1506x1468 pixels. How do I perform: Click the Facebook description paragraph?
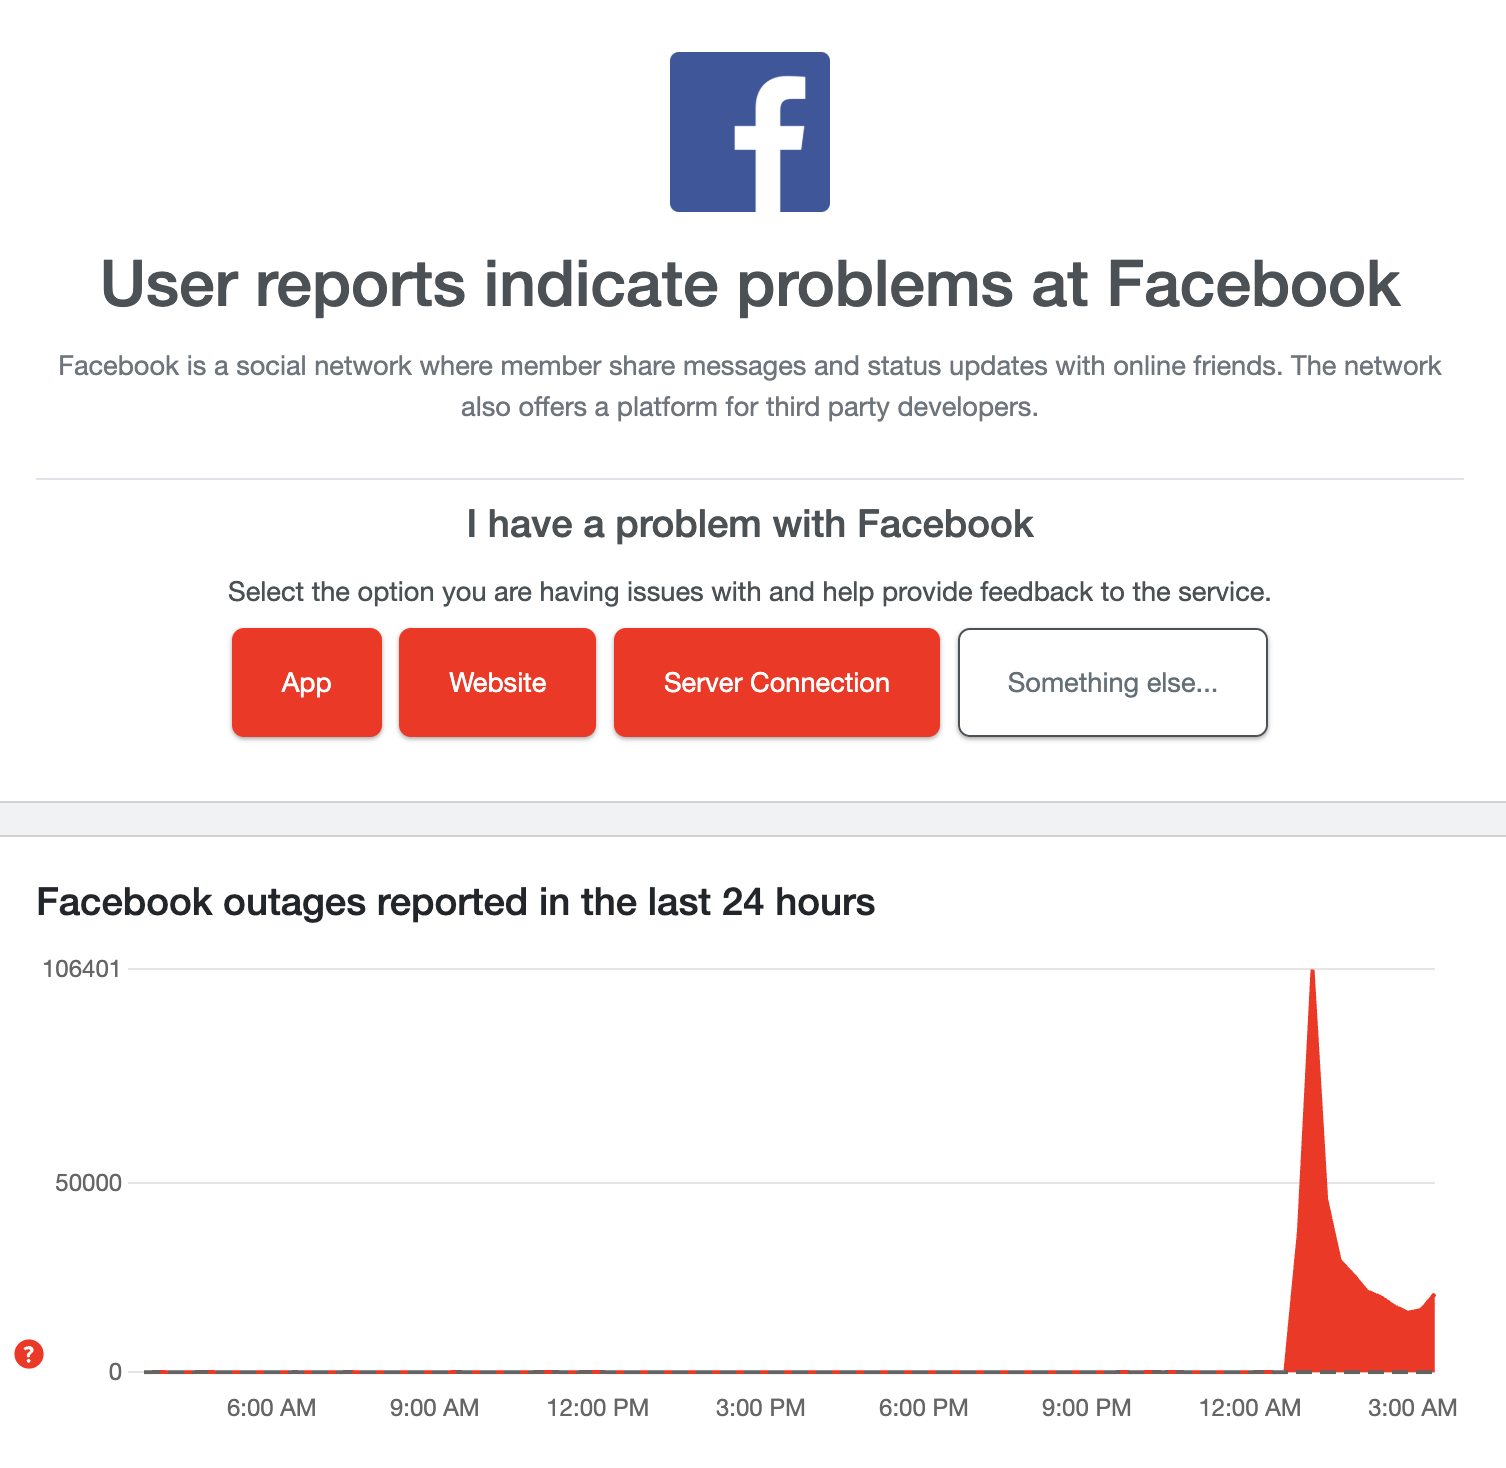tap(750, 386)
